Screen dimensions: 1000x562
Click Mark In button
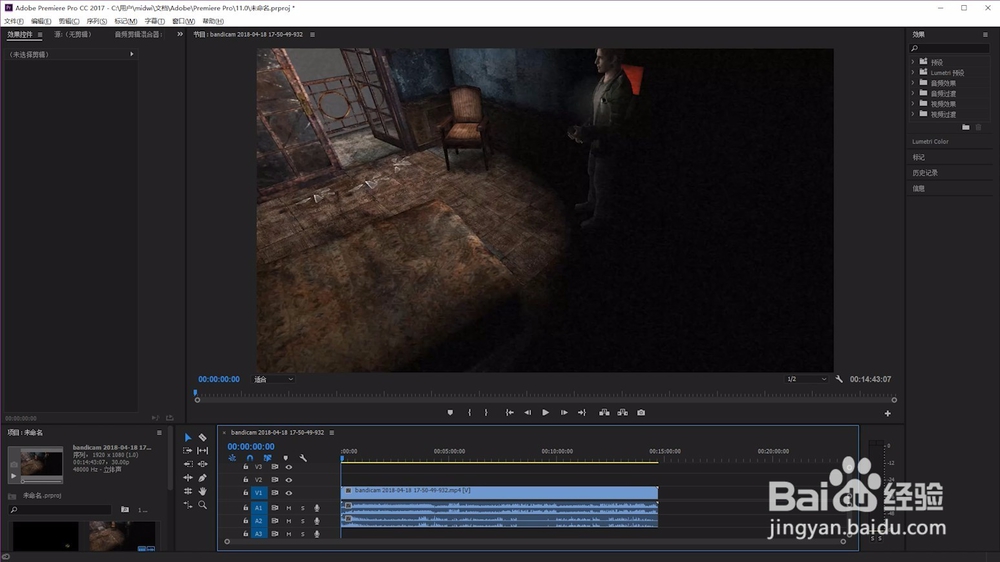469,413
